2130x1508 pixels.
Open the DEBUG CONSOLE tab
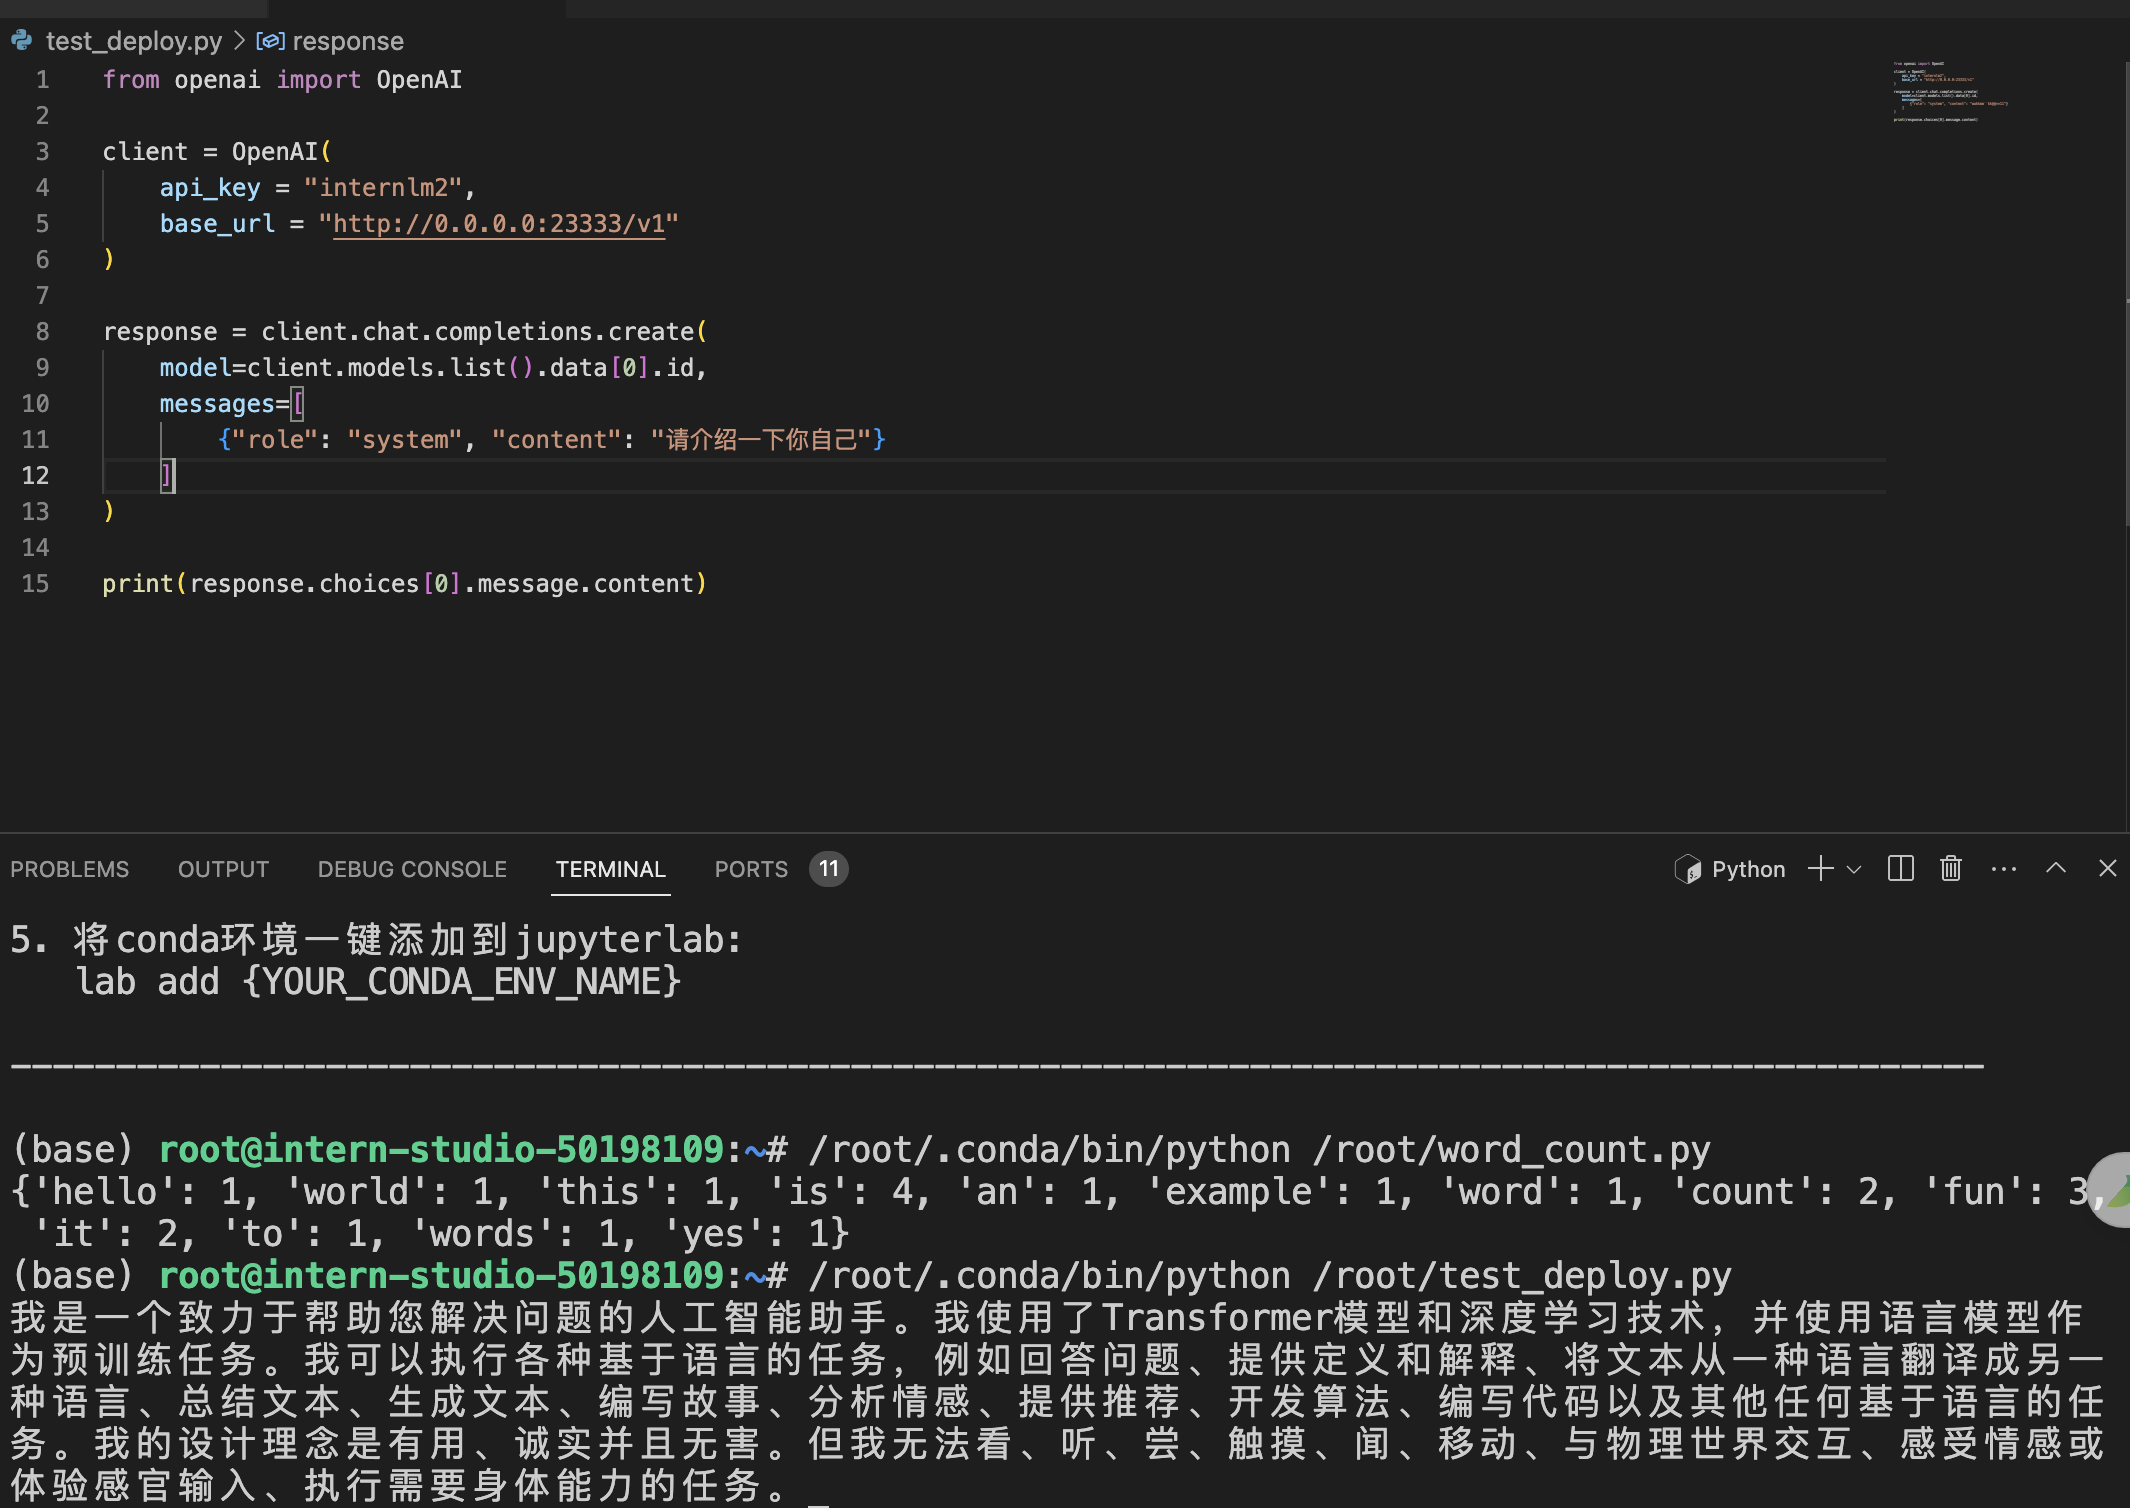[x=412, y=869]
